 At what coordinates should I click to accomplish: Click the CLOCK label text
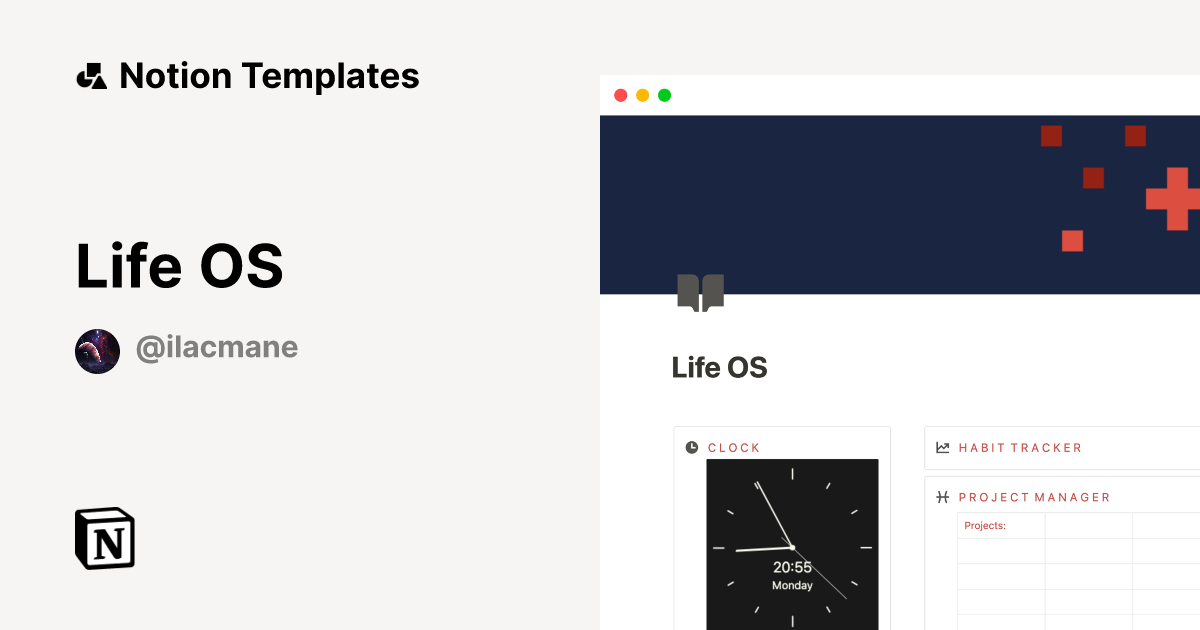coord(734,447)
